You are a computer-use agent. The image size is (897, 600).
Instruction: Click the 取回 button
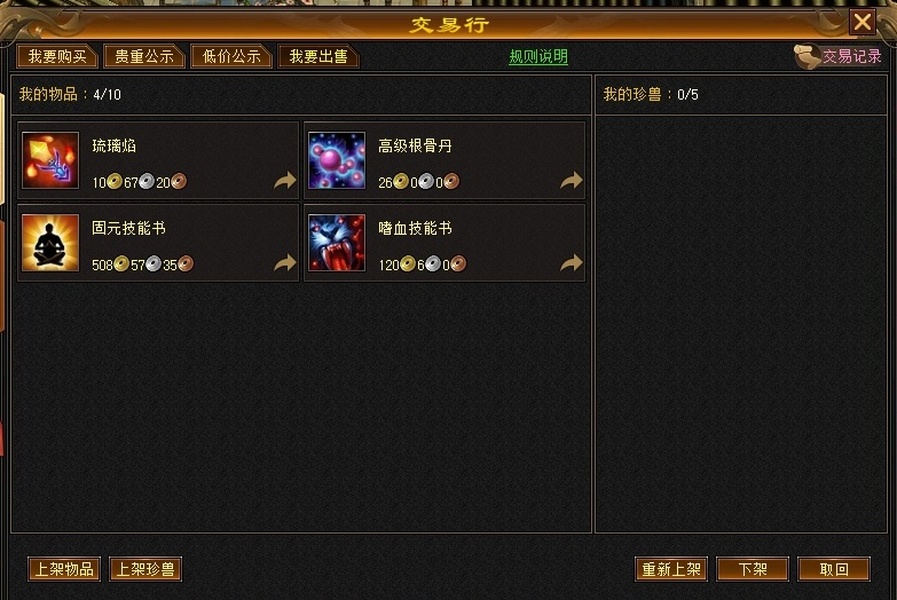pyautogui.click(x=834, y=569)
